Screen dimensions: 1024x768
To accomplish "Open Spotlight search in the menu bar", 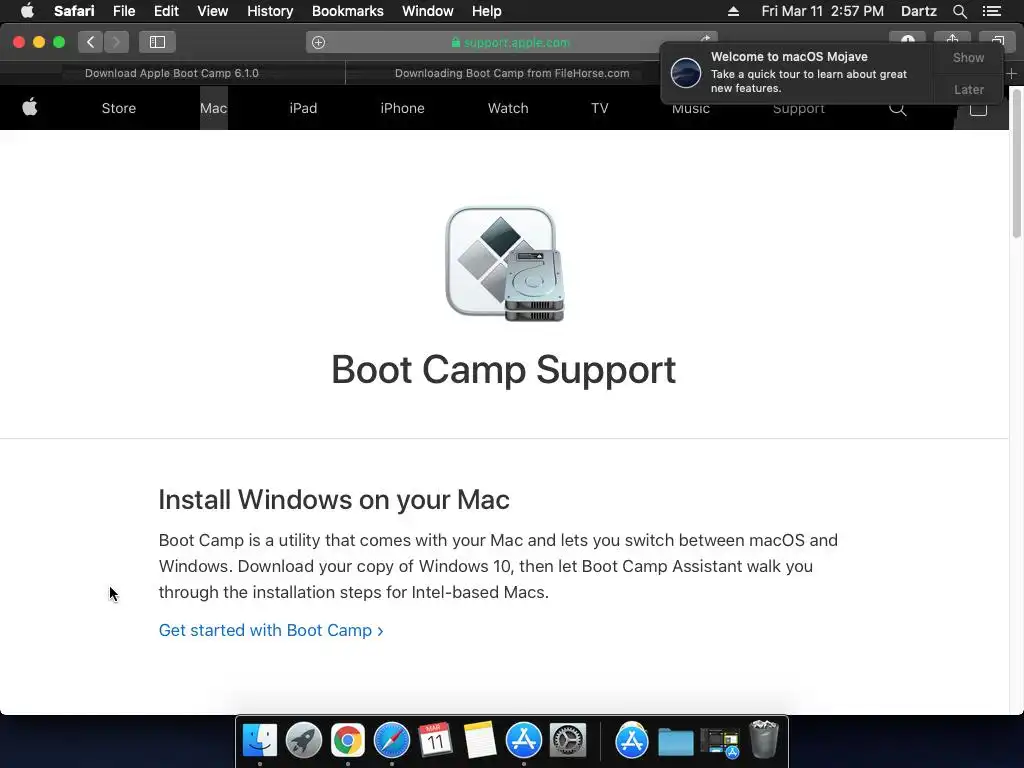I will 959,11.
